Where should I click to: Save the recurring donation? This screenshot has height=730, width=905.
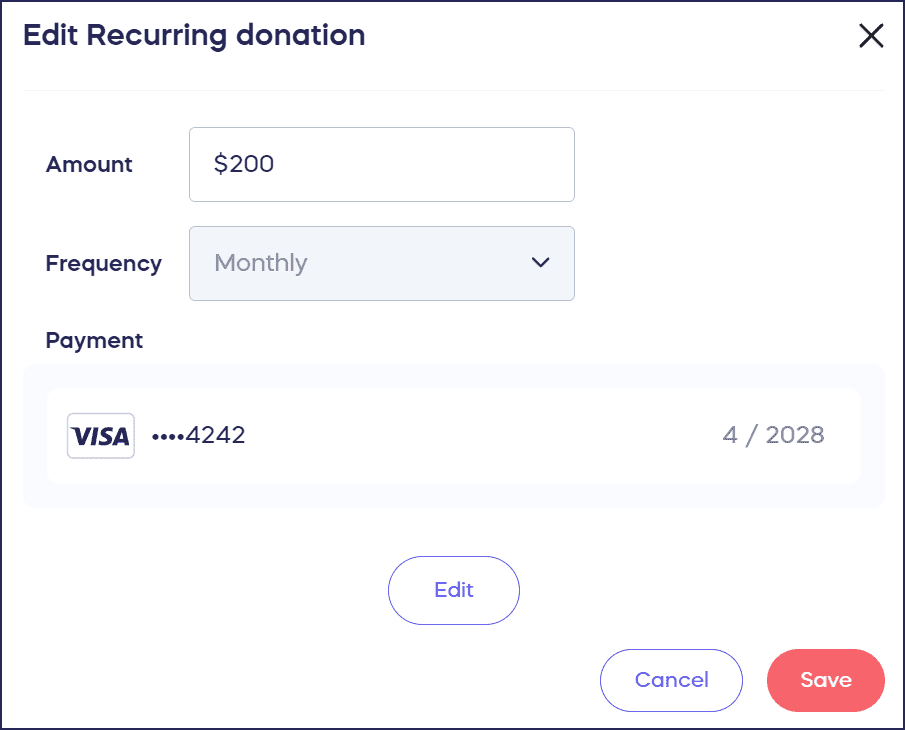(x=825, y=680)
